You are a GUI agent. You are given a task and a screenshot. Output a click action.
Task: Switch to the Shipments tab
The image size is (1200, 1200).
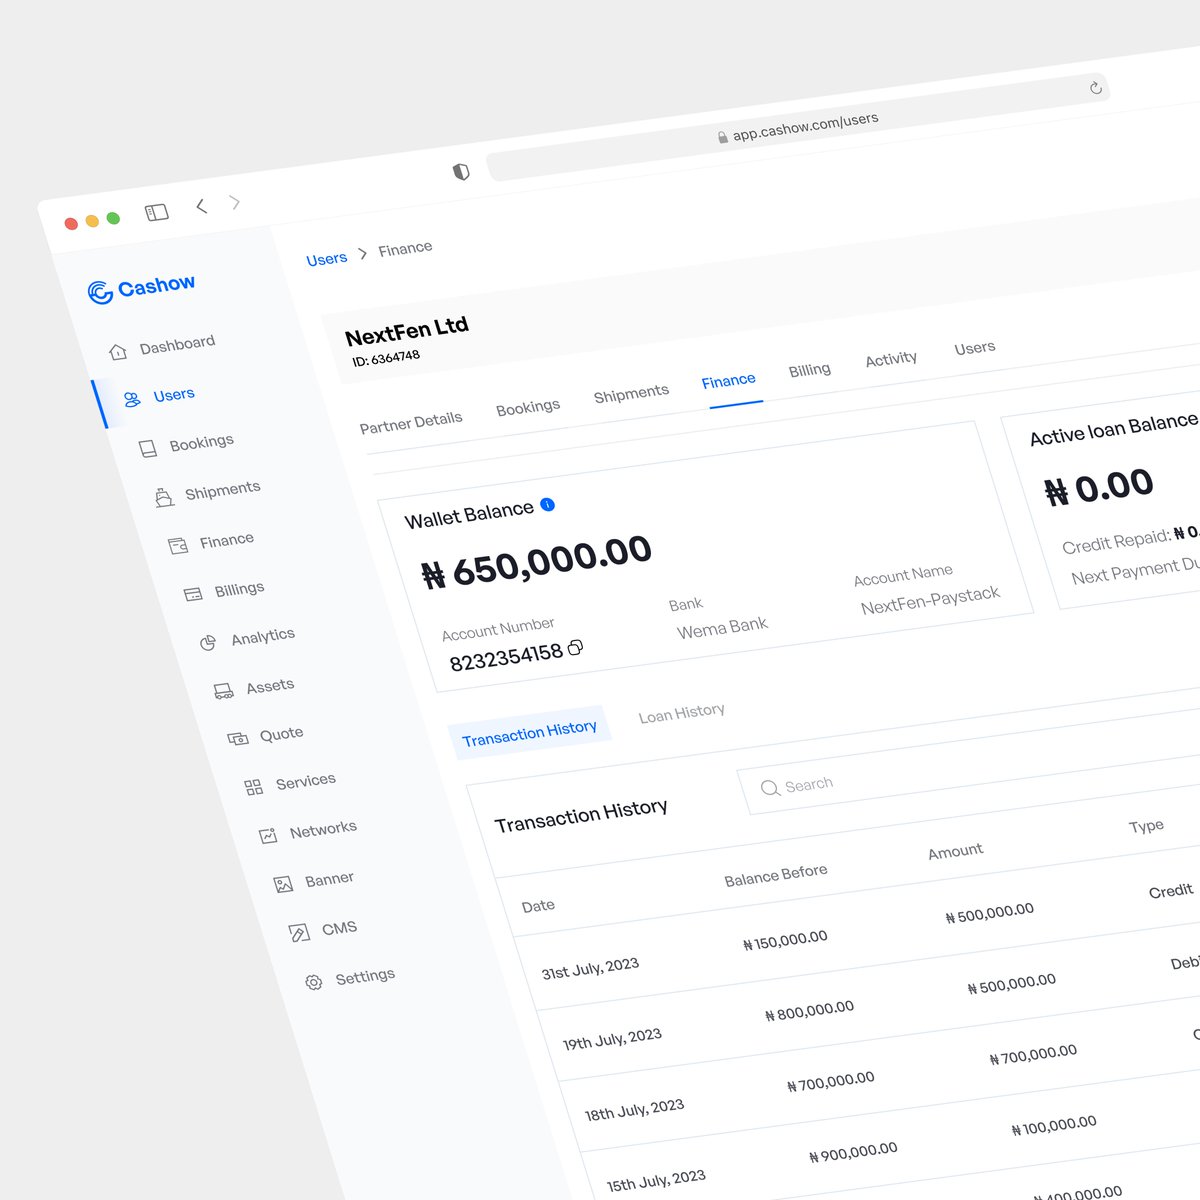(631, 394)
